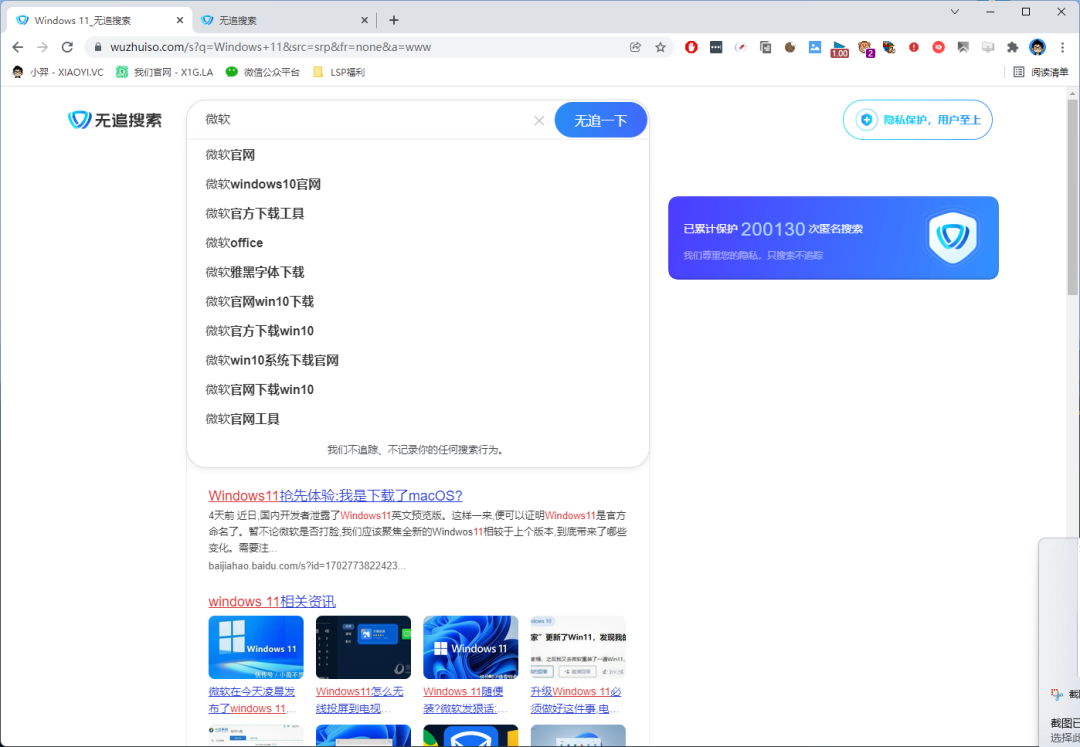This screenshot has height=747, width=1080.
Task: Open the AdBlock red stop-hand extension
Action: (691, 47)
